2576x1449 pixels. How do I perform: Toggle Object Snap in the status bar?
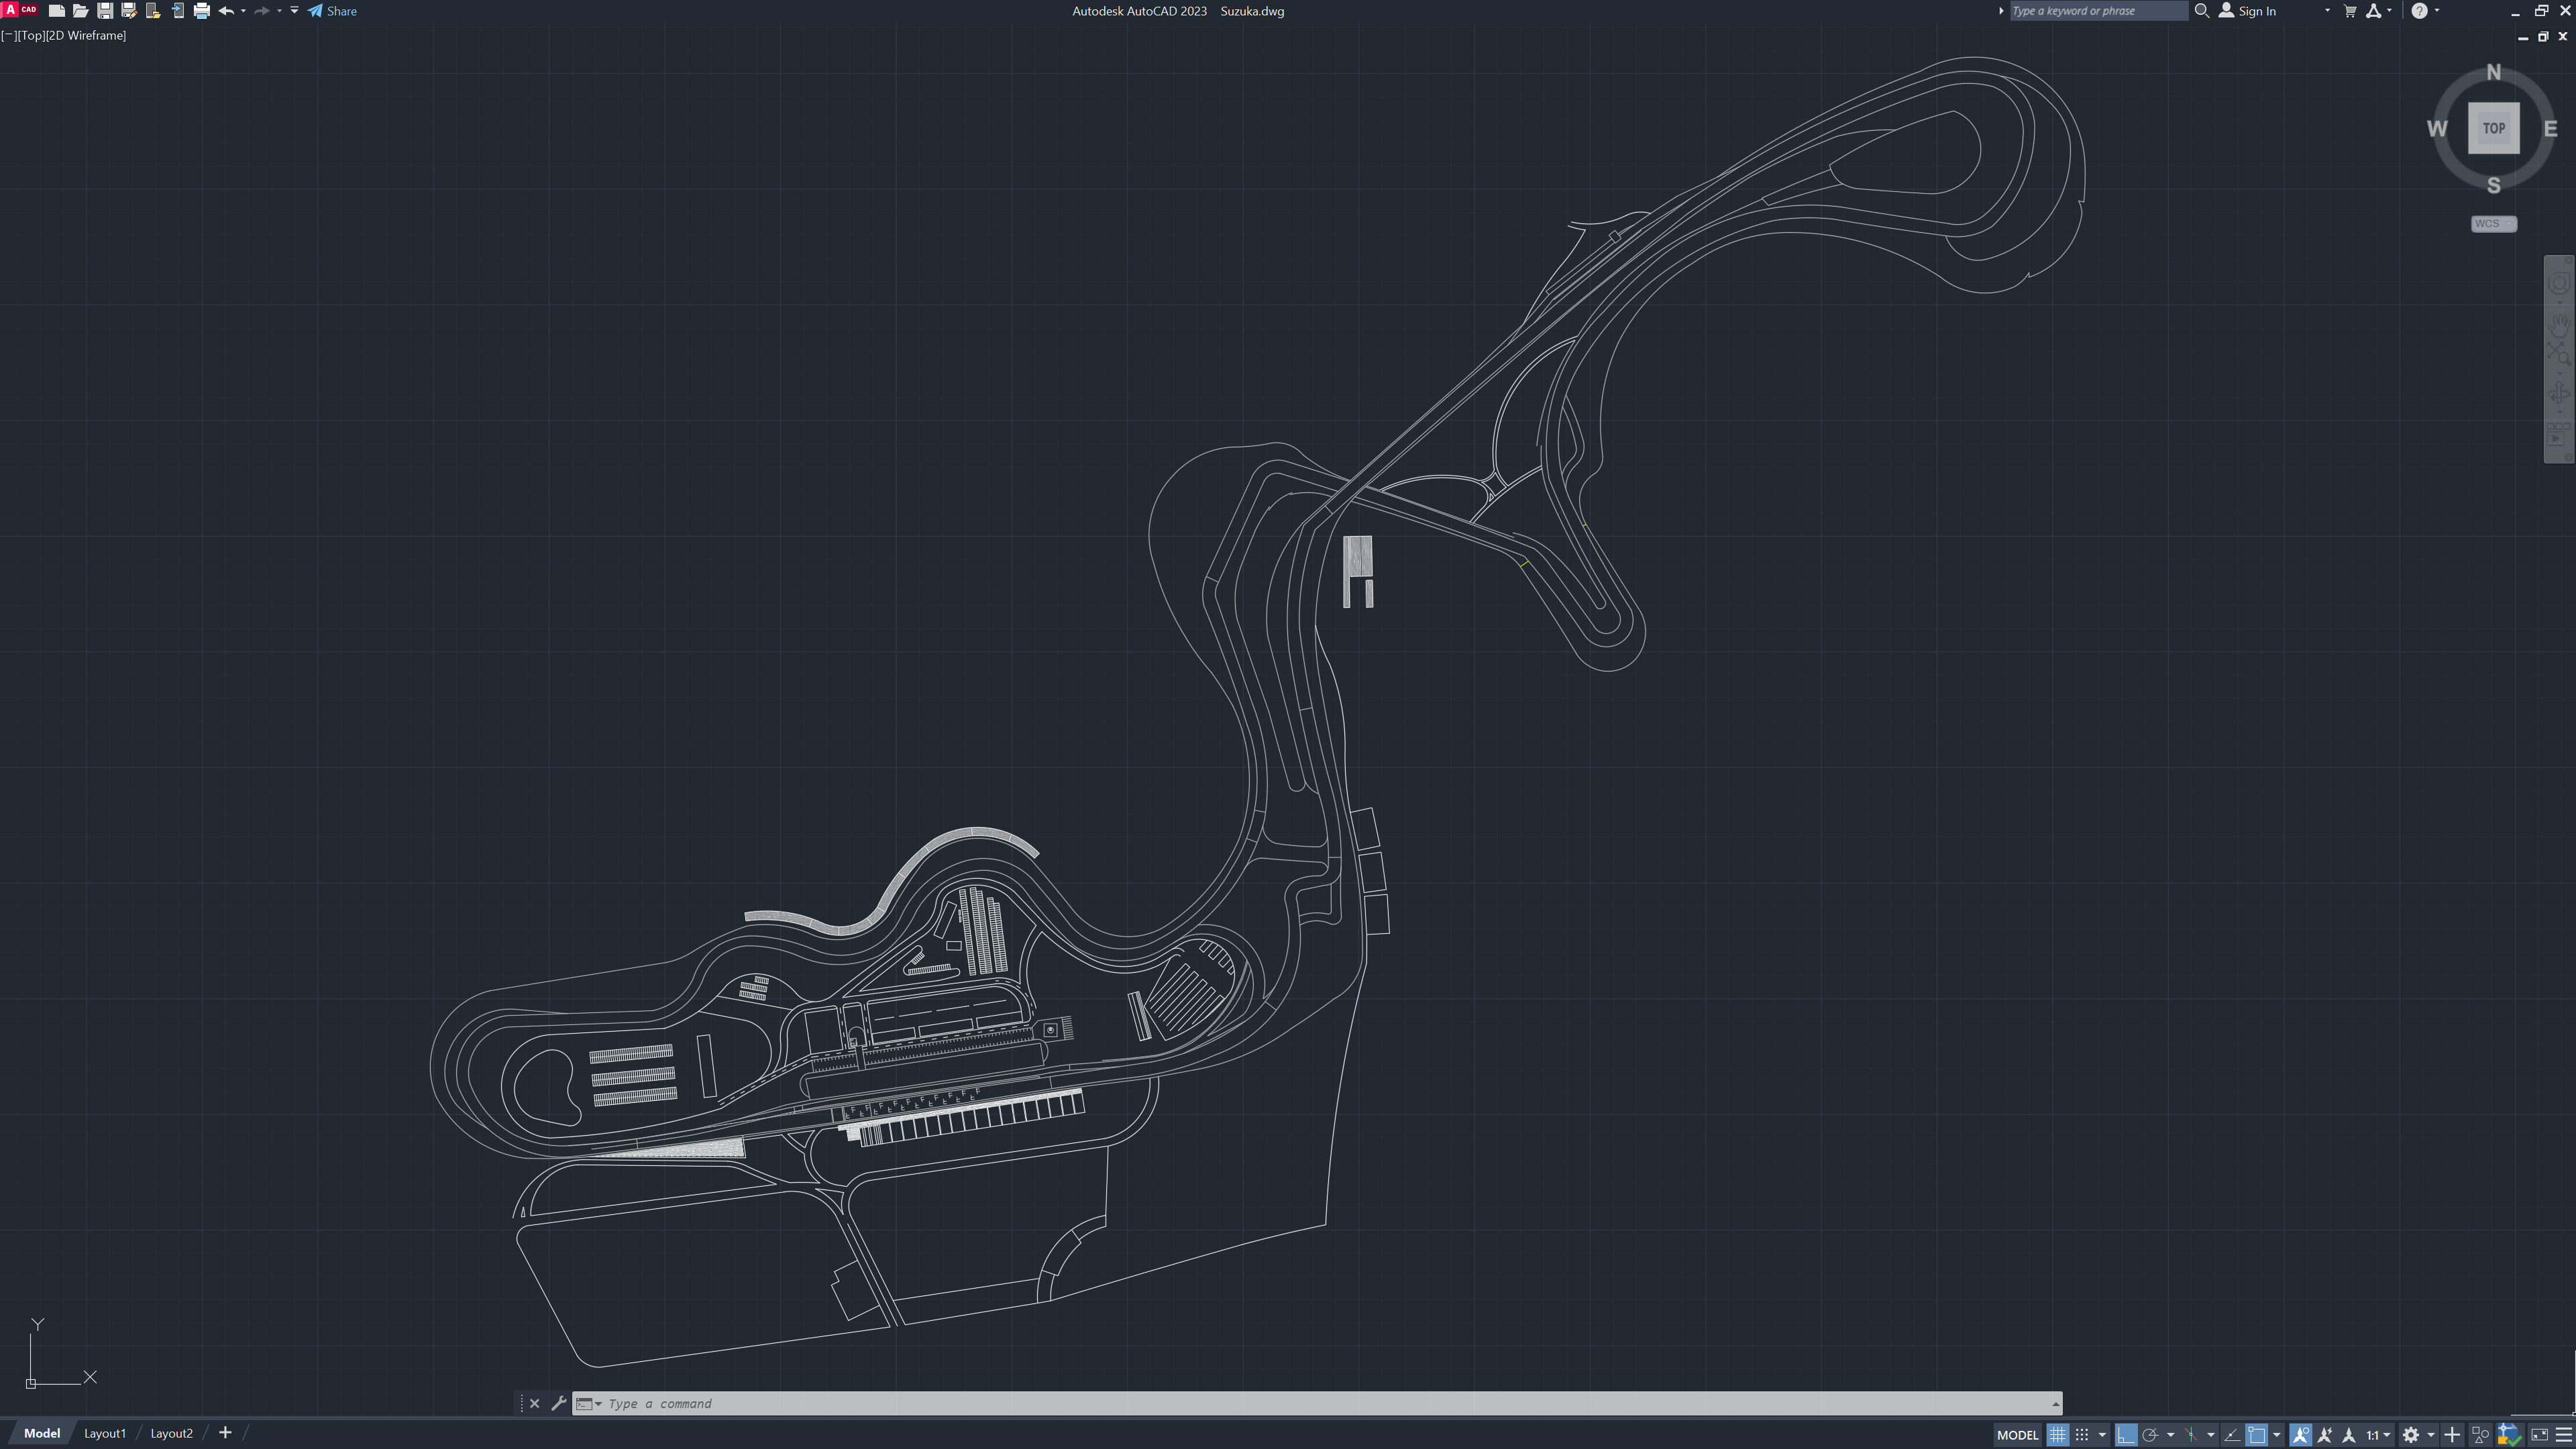coord(2256,1435)
